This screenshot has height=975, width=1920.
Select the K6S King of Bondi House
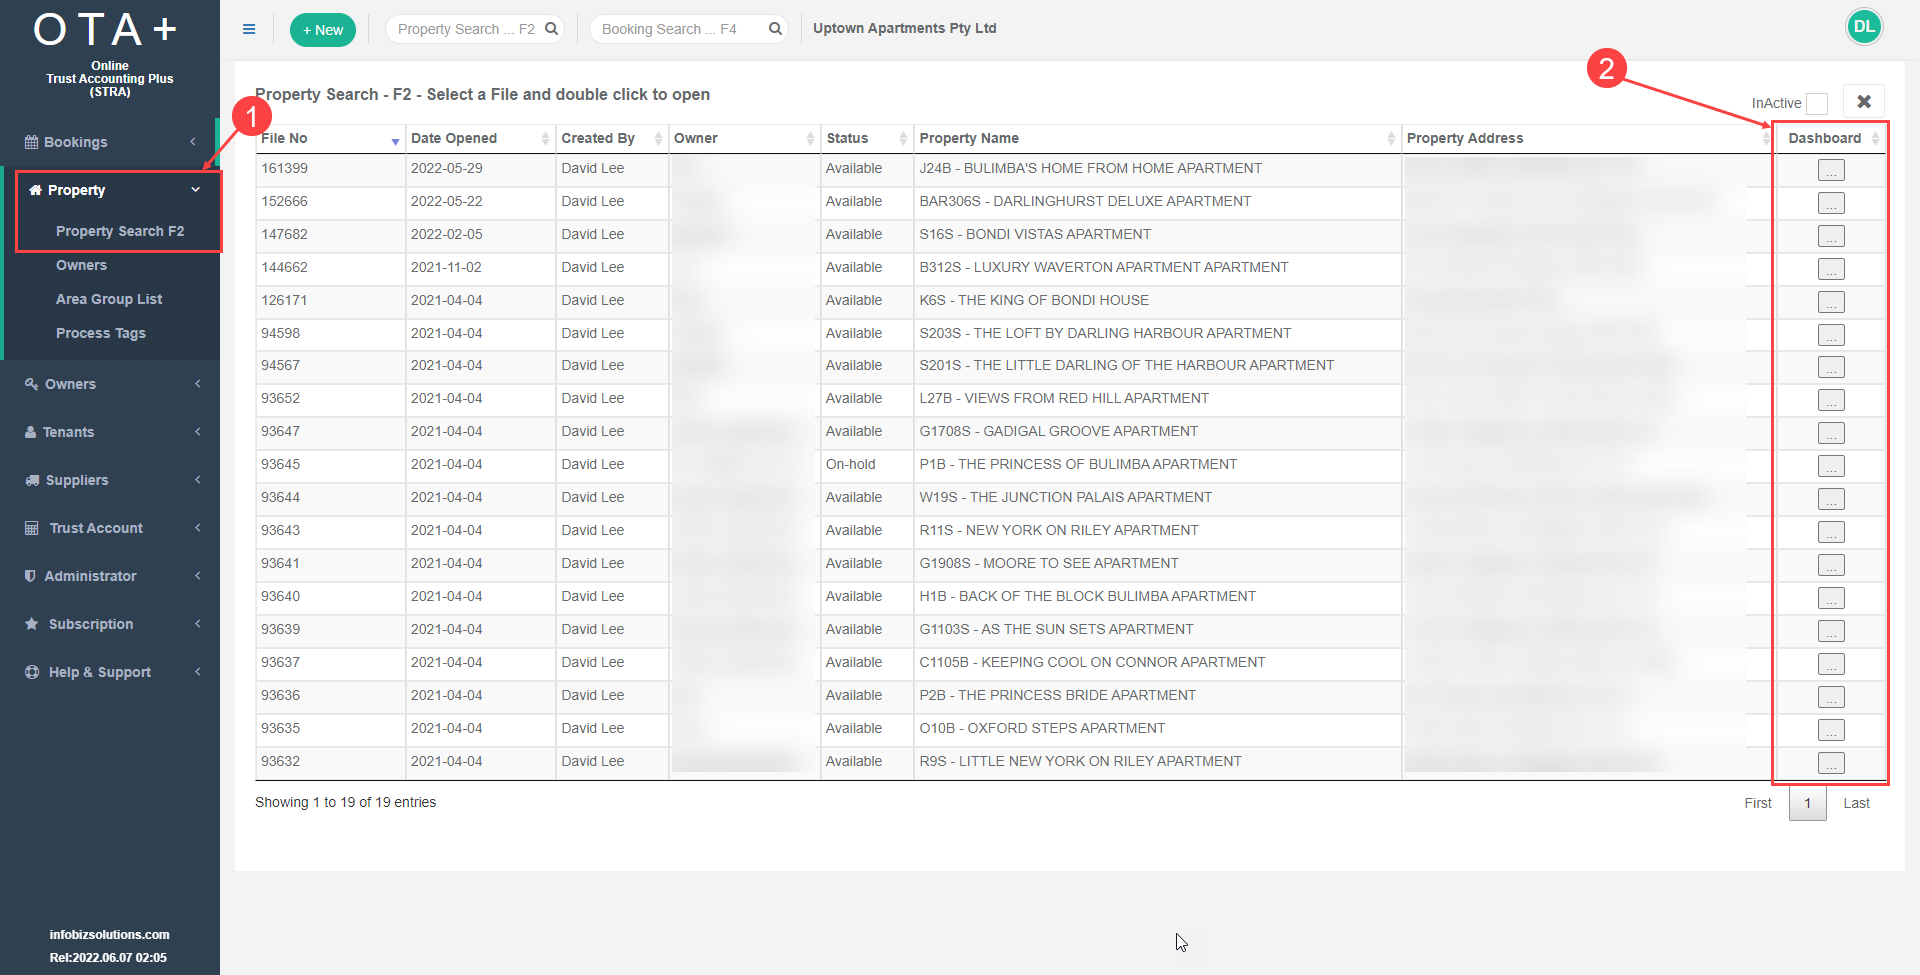(1034, 300)
